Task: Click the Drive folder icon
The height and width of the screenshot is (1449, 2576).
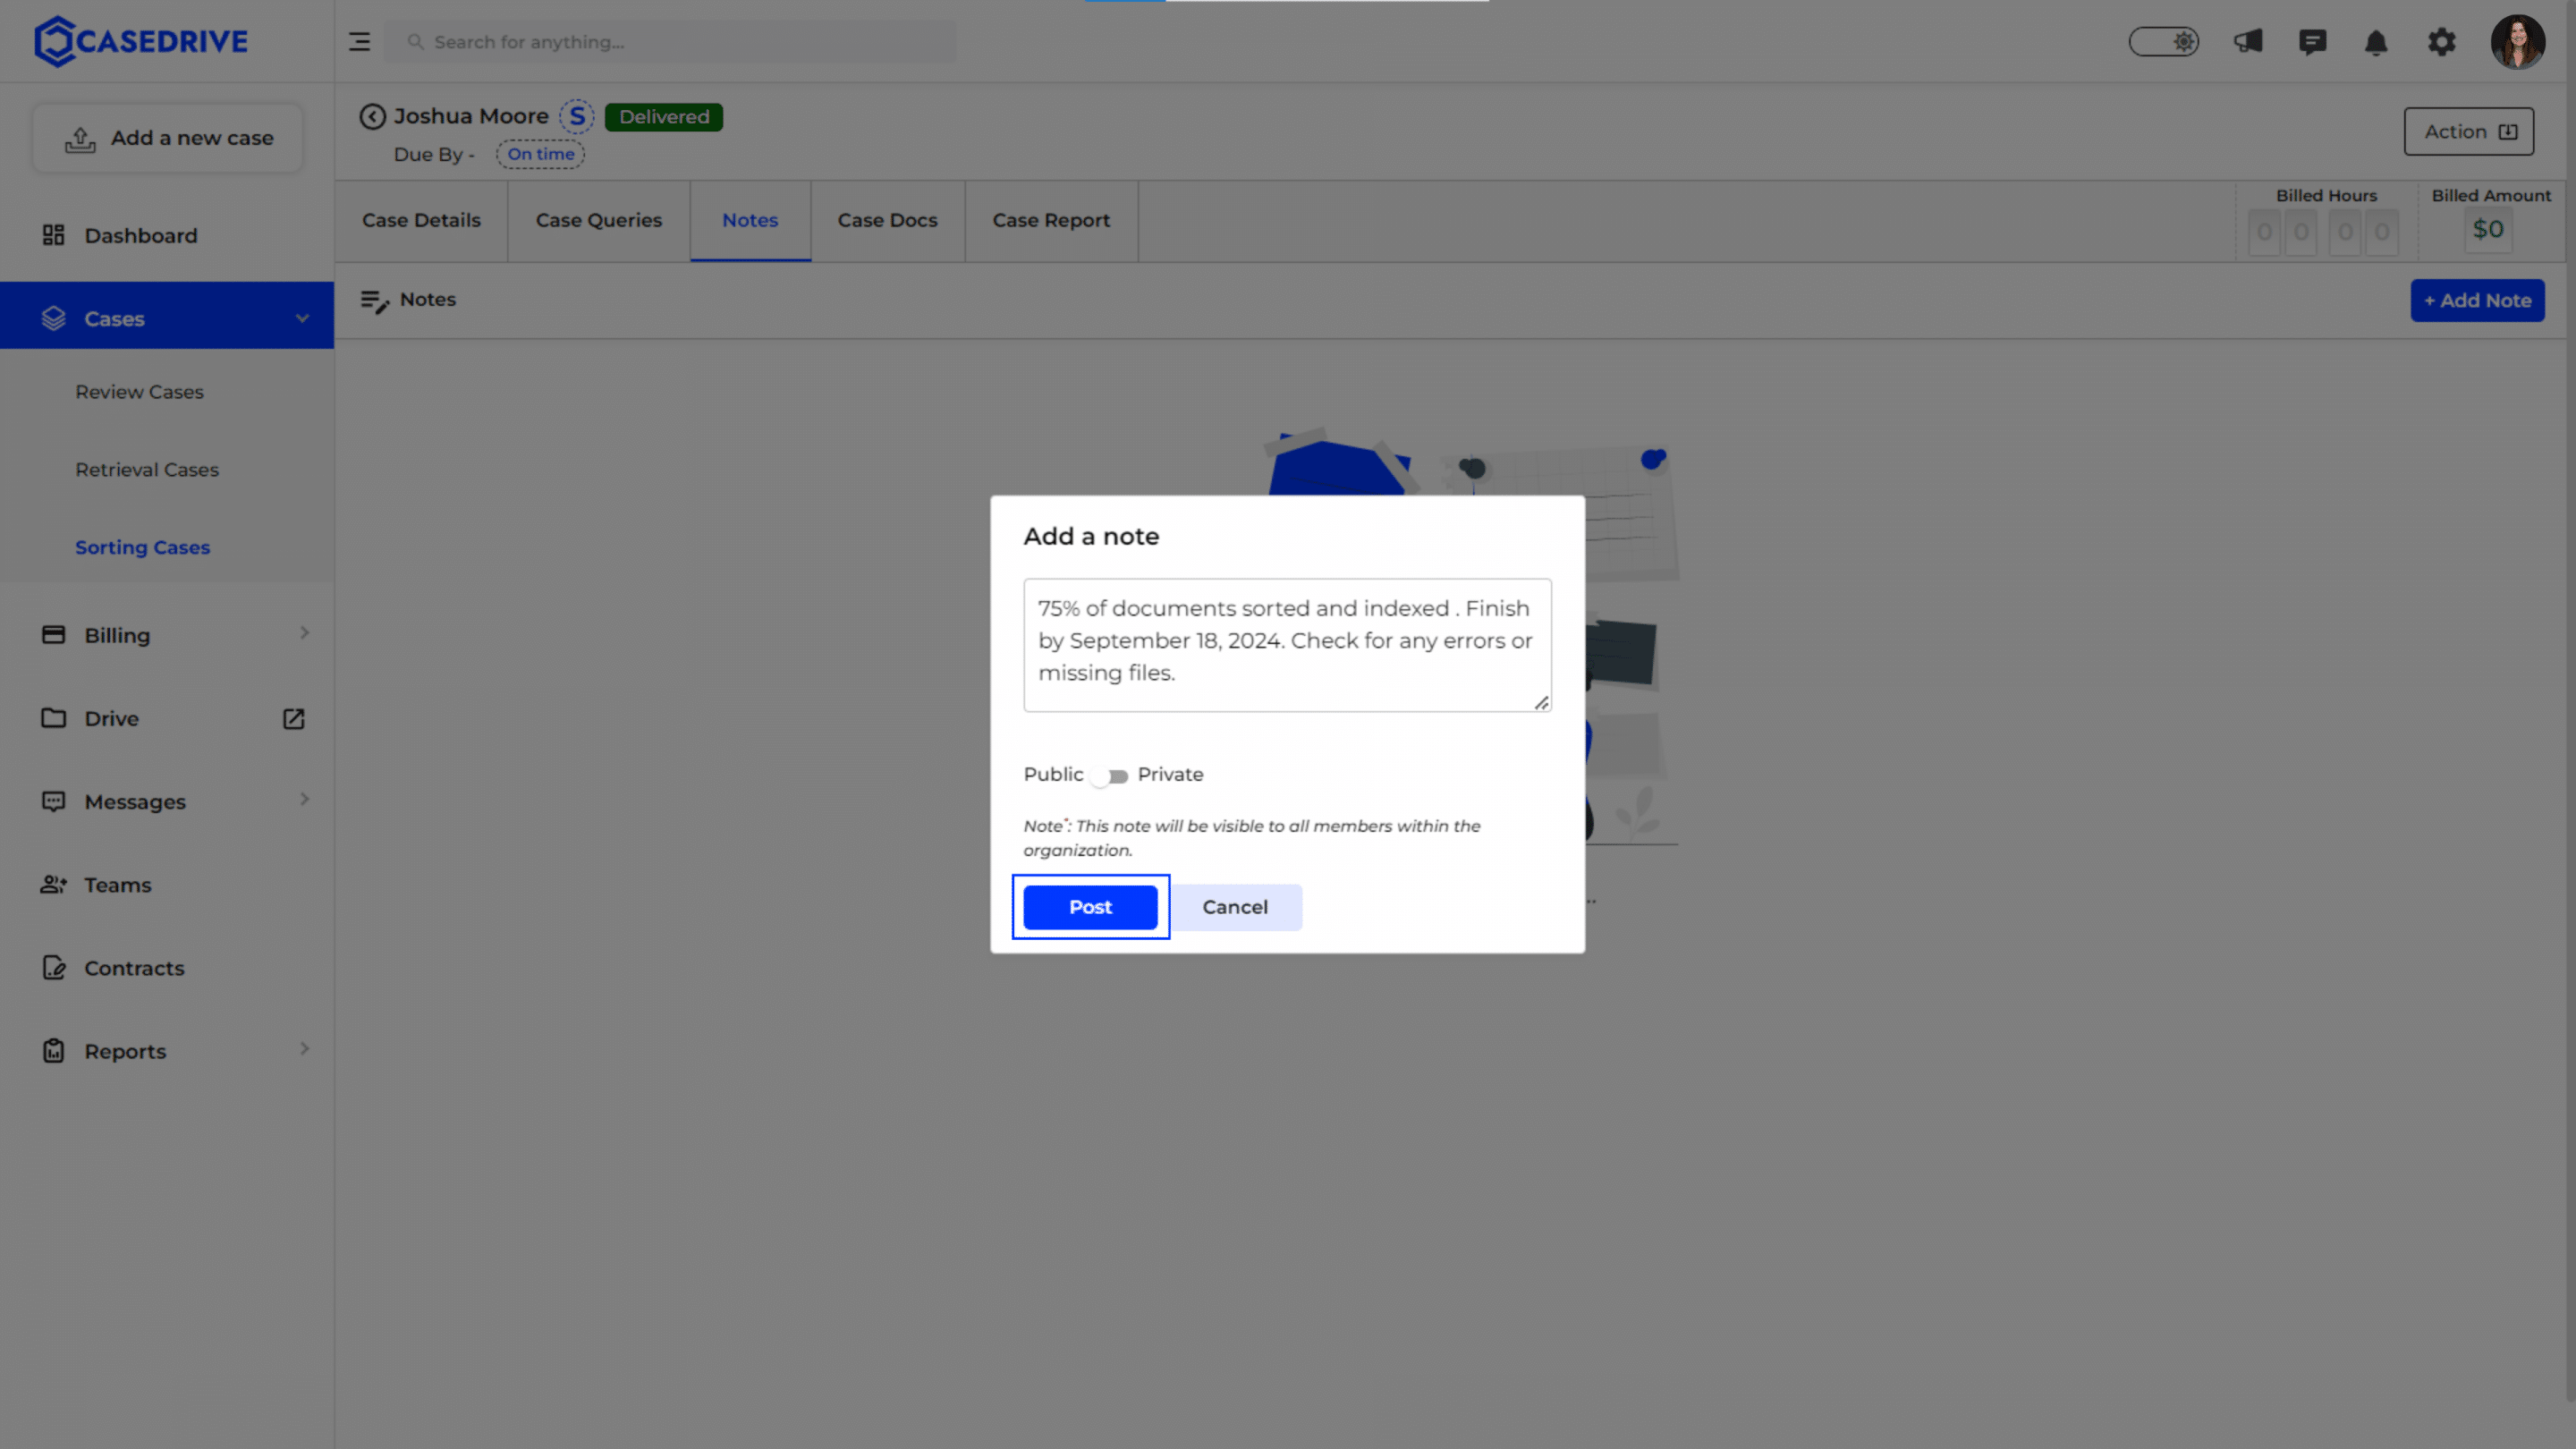Action: pos(53,718)
